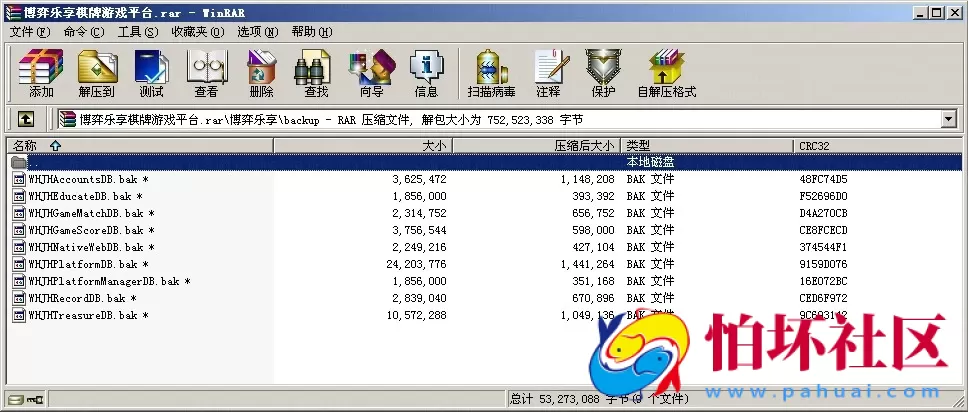Click the SFX (自解压格式) icon
Screen dimensions: 968x412
[667, 74]
